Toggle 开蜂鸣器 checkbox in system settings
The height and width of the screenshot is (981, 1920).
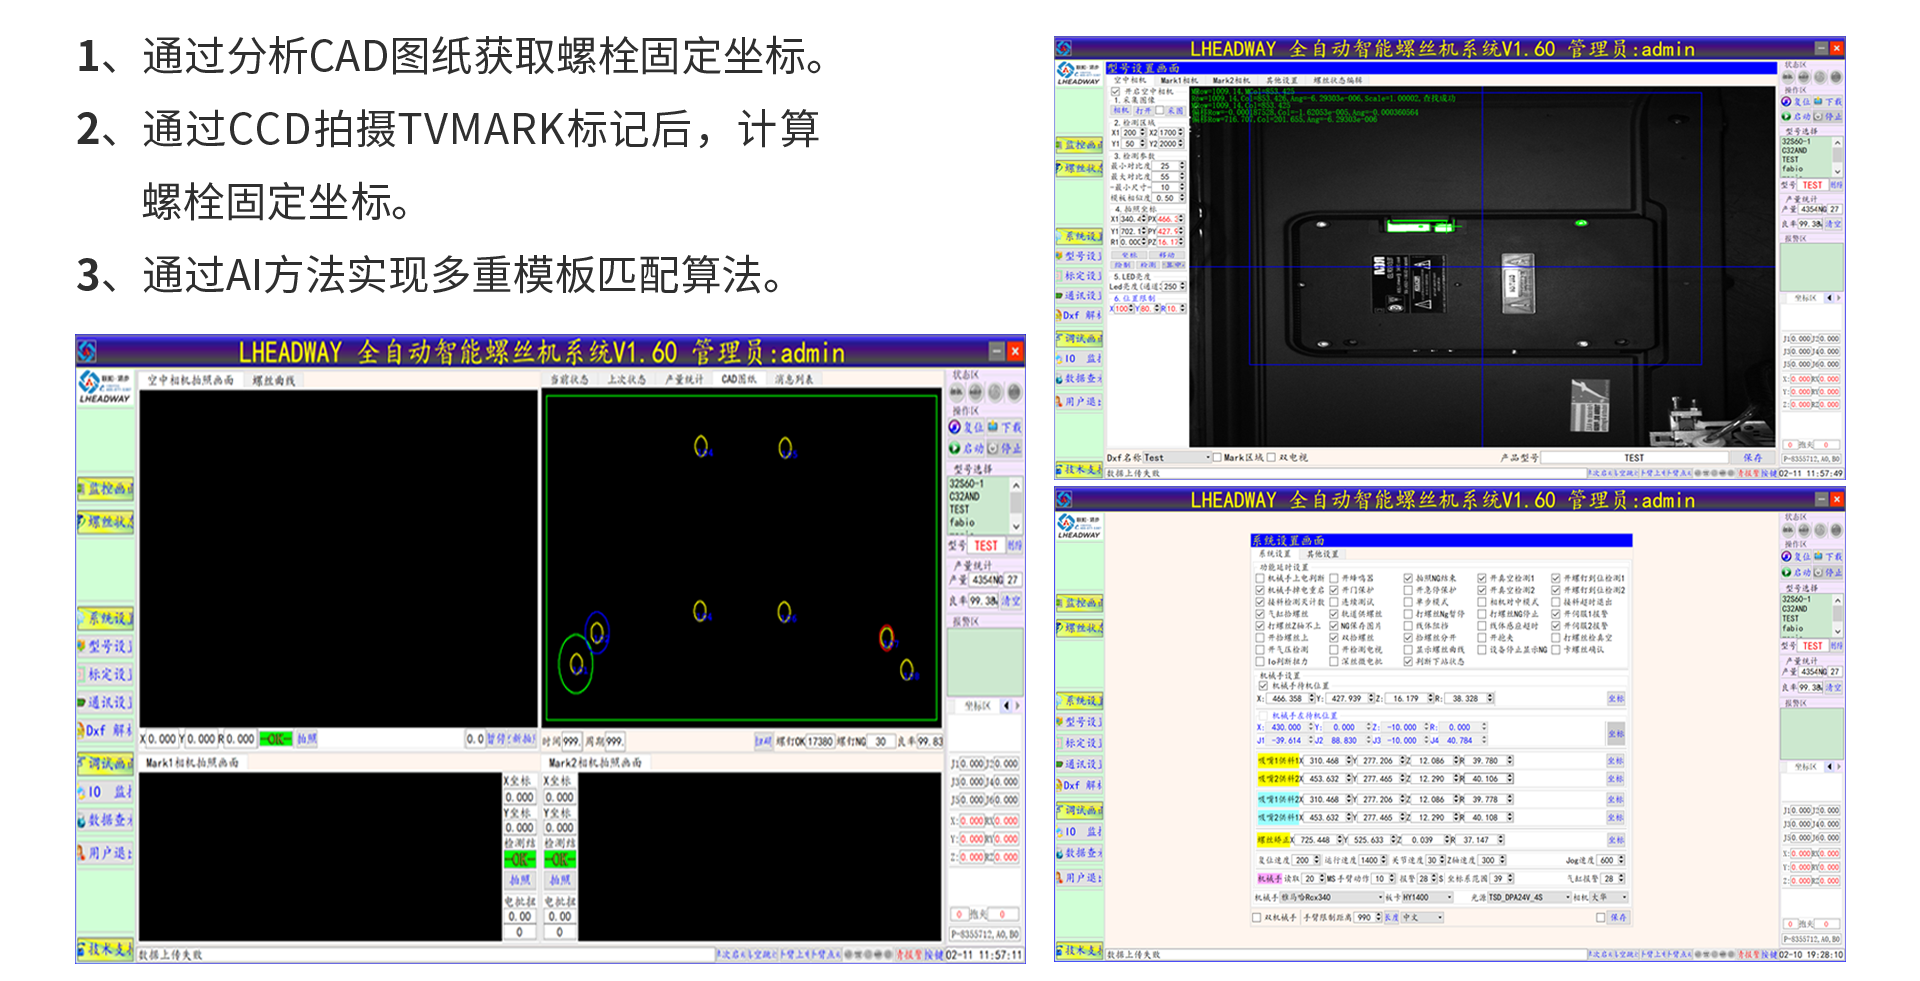point(1334,578)
